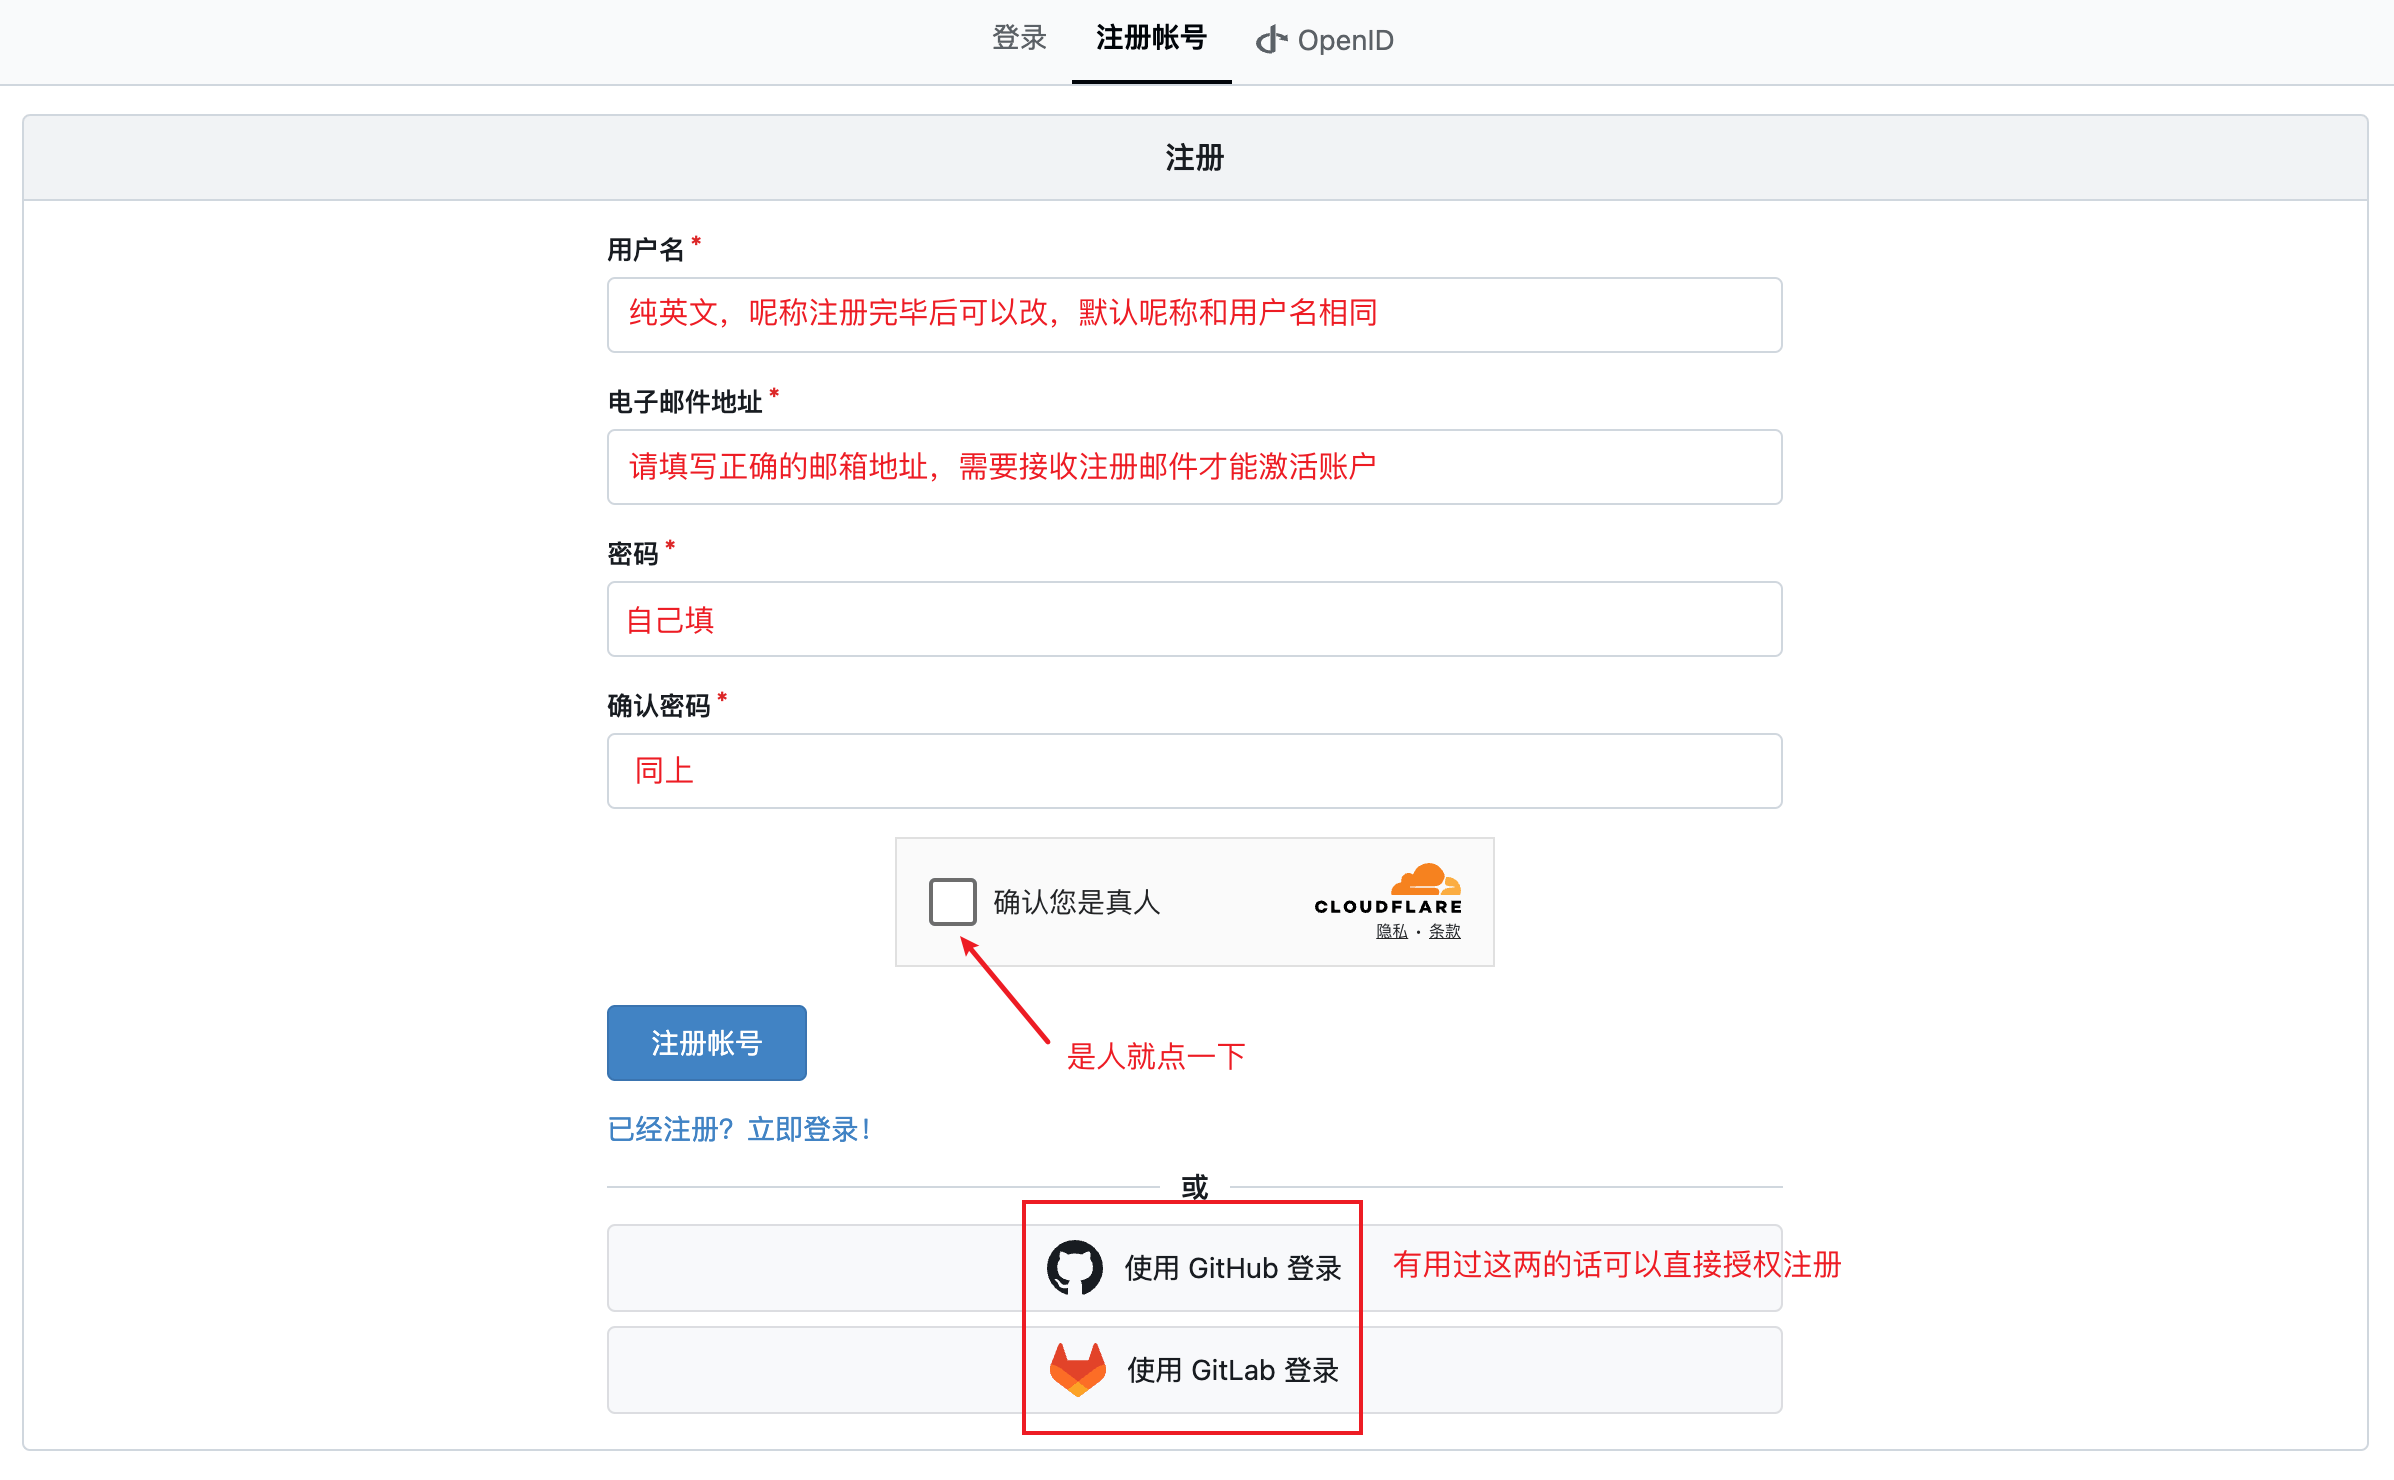Focus the 电子邮件地址 input field
2394x1480 pixels.
pos(1194,467)
